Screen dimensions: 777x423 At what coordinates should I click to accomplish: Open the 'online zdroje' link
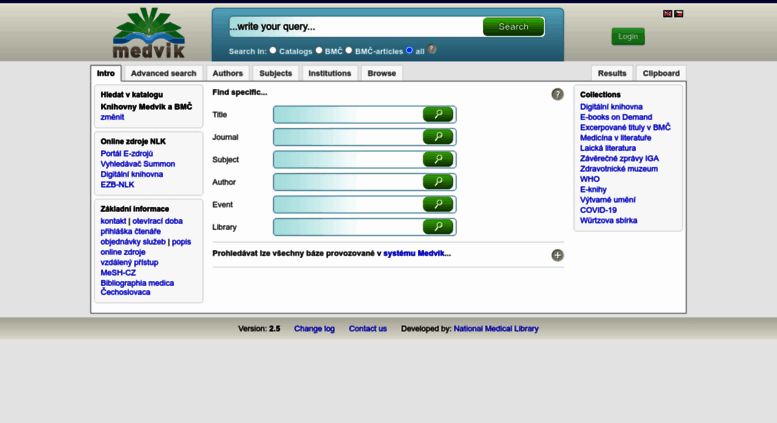(123, 252)
